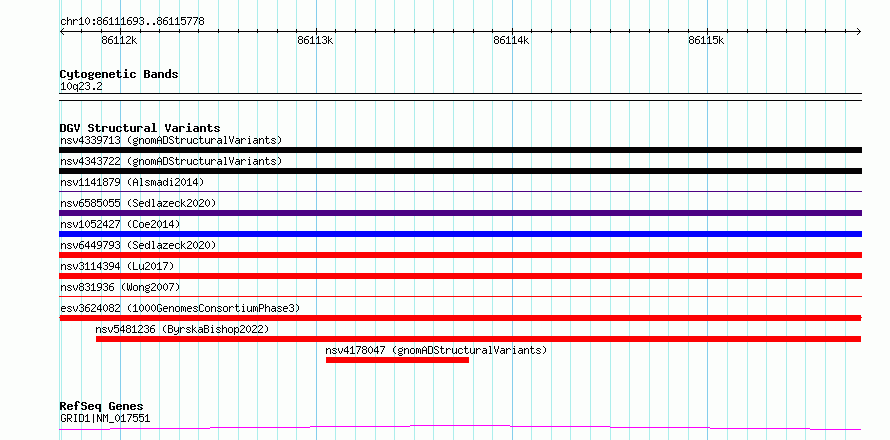Select the dark purple bar under nsv6585055
Viewport: 890px width, 440px height.
[460, 213]
